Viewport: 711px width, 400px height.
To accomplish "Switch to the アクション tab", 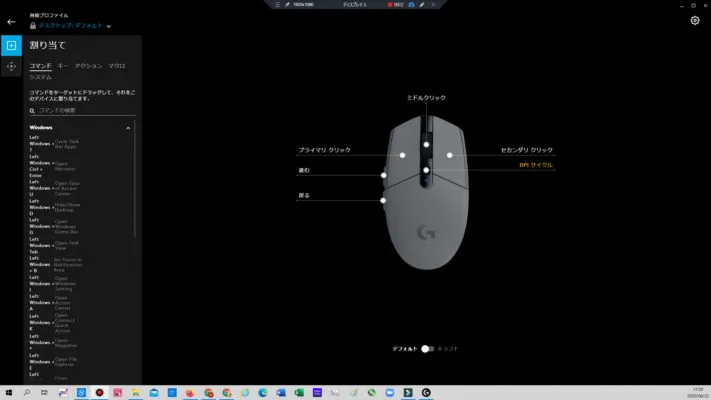I will [88, 66].
